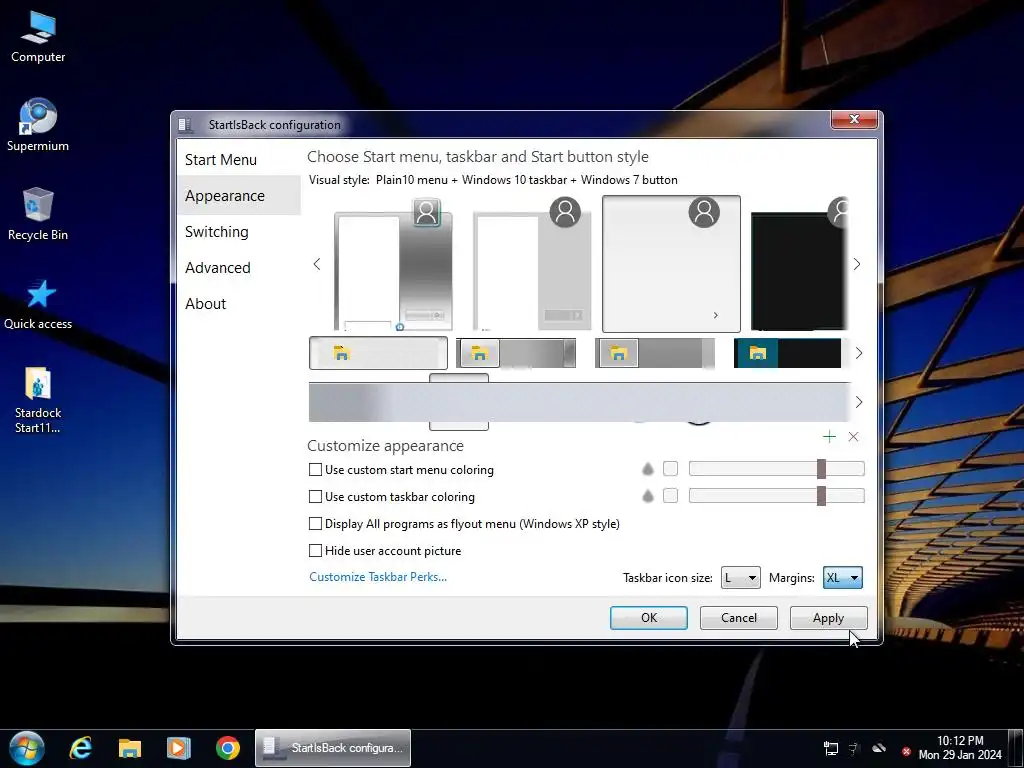Open the Quick access star icon
Screen dimensions: 1024x768
coord(38,304)
